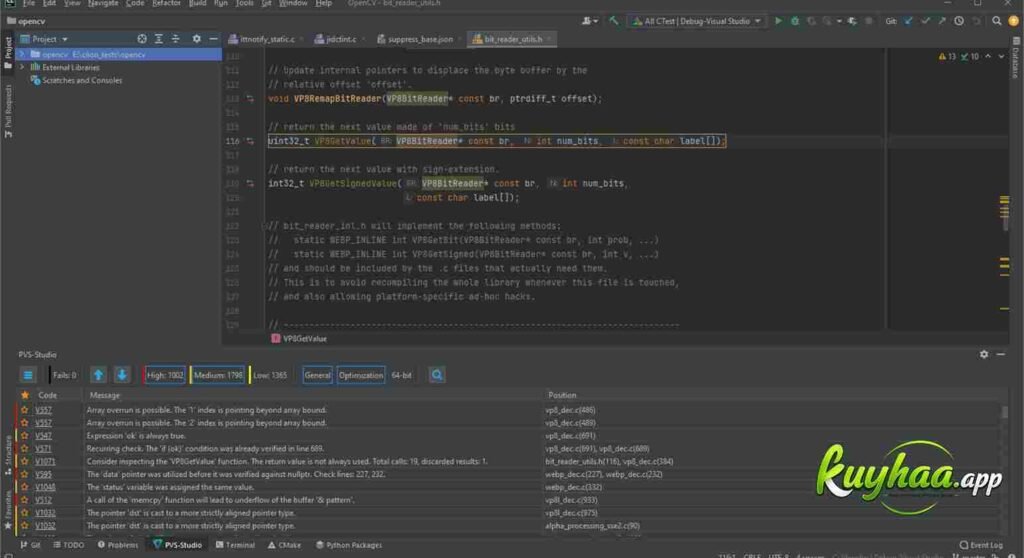Toggle Low severity filter
The image size is (1024, 558).
269,375
